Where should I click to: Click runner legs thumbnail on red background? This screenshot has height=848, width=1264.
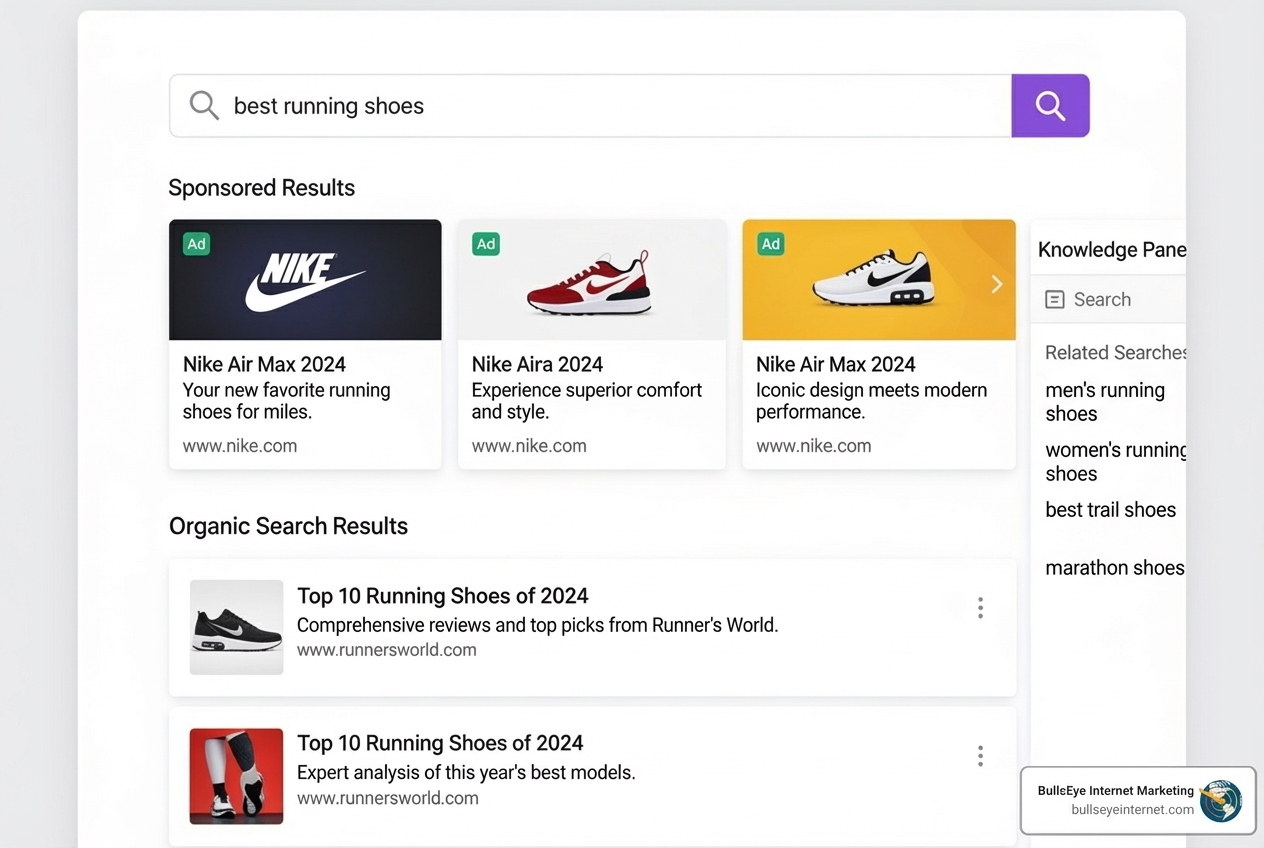236,776
